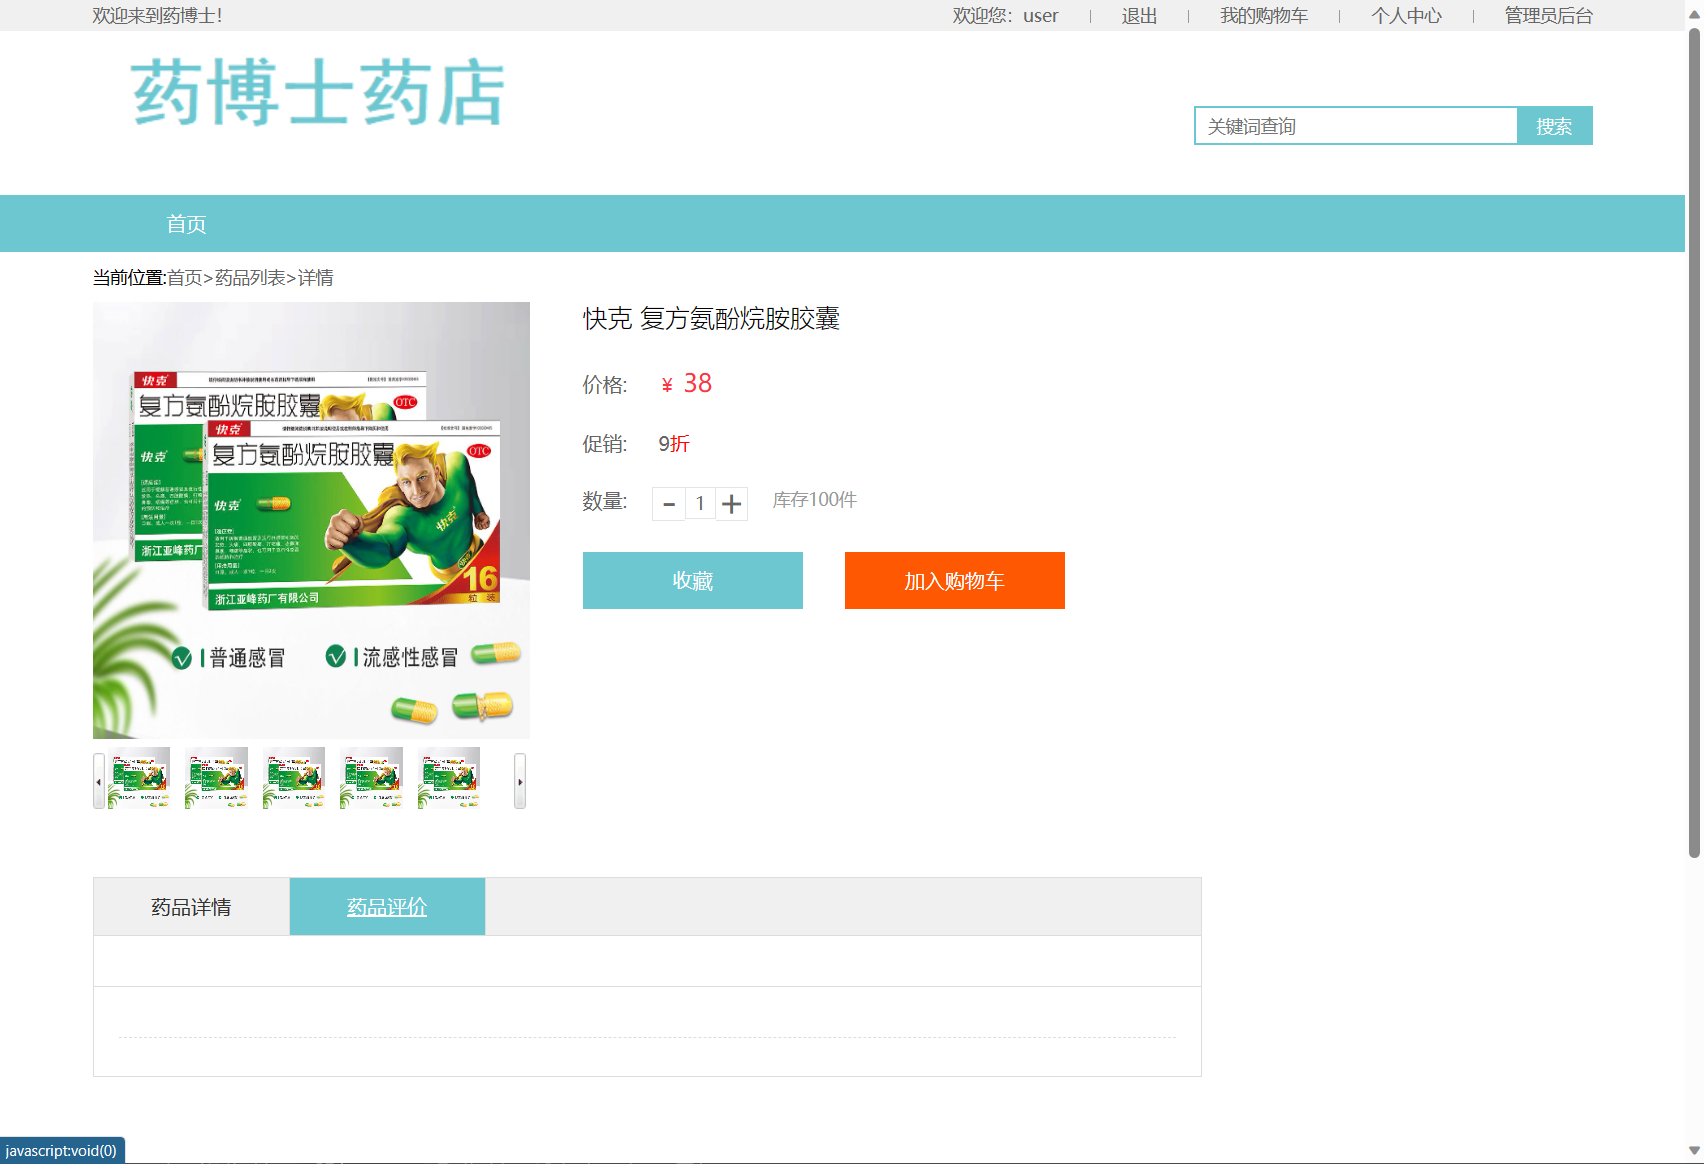Switch to the 药品评价 tab

pos(386,906)
